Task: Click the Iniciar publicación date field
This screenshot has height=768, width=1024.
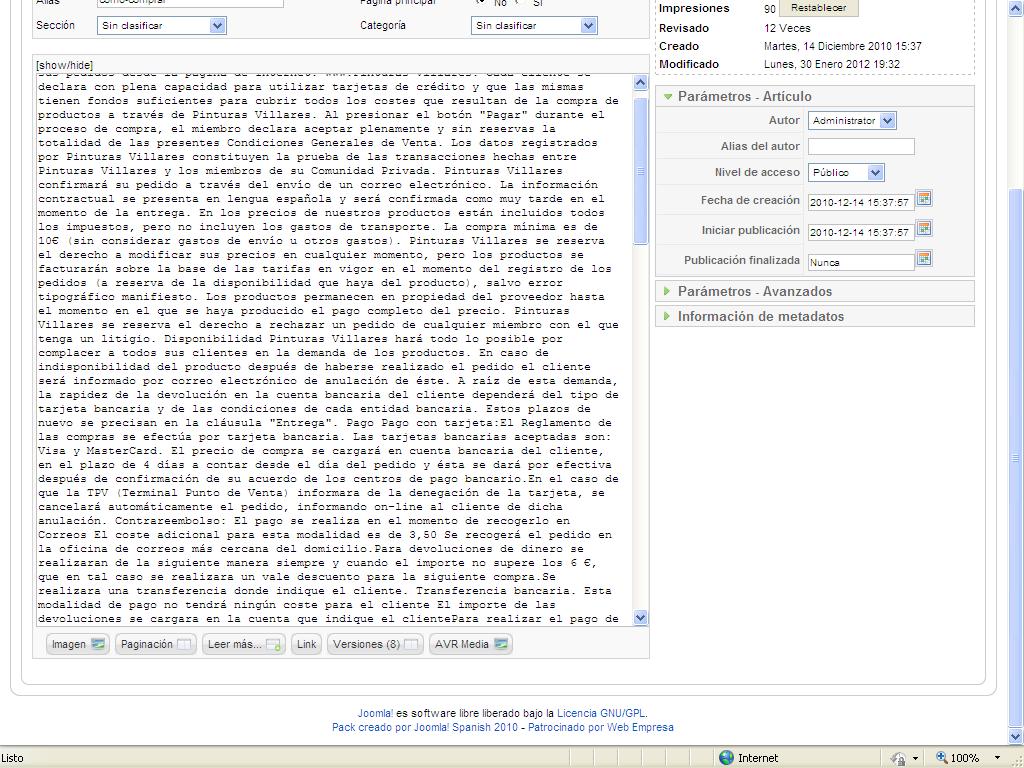Action: pos(861,232)
